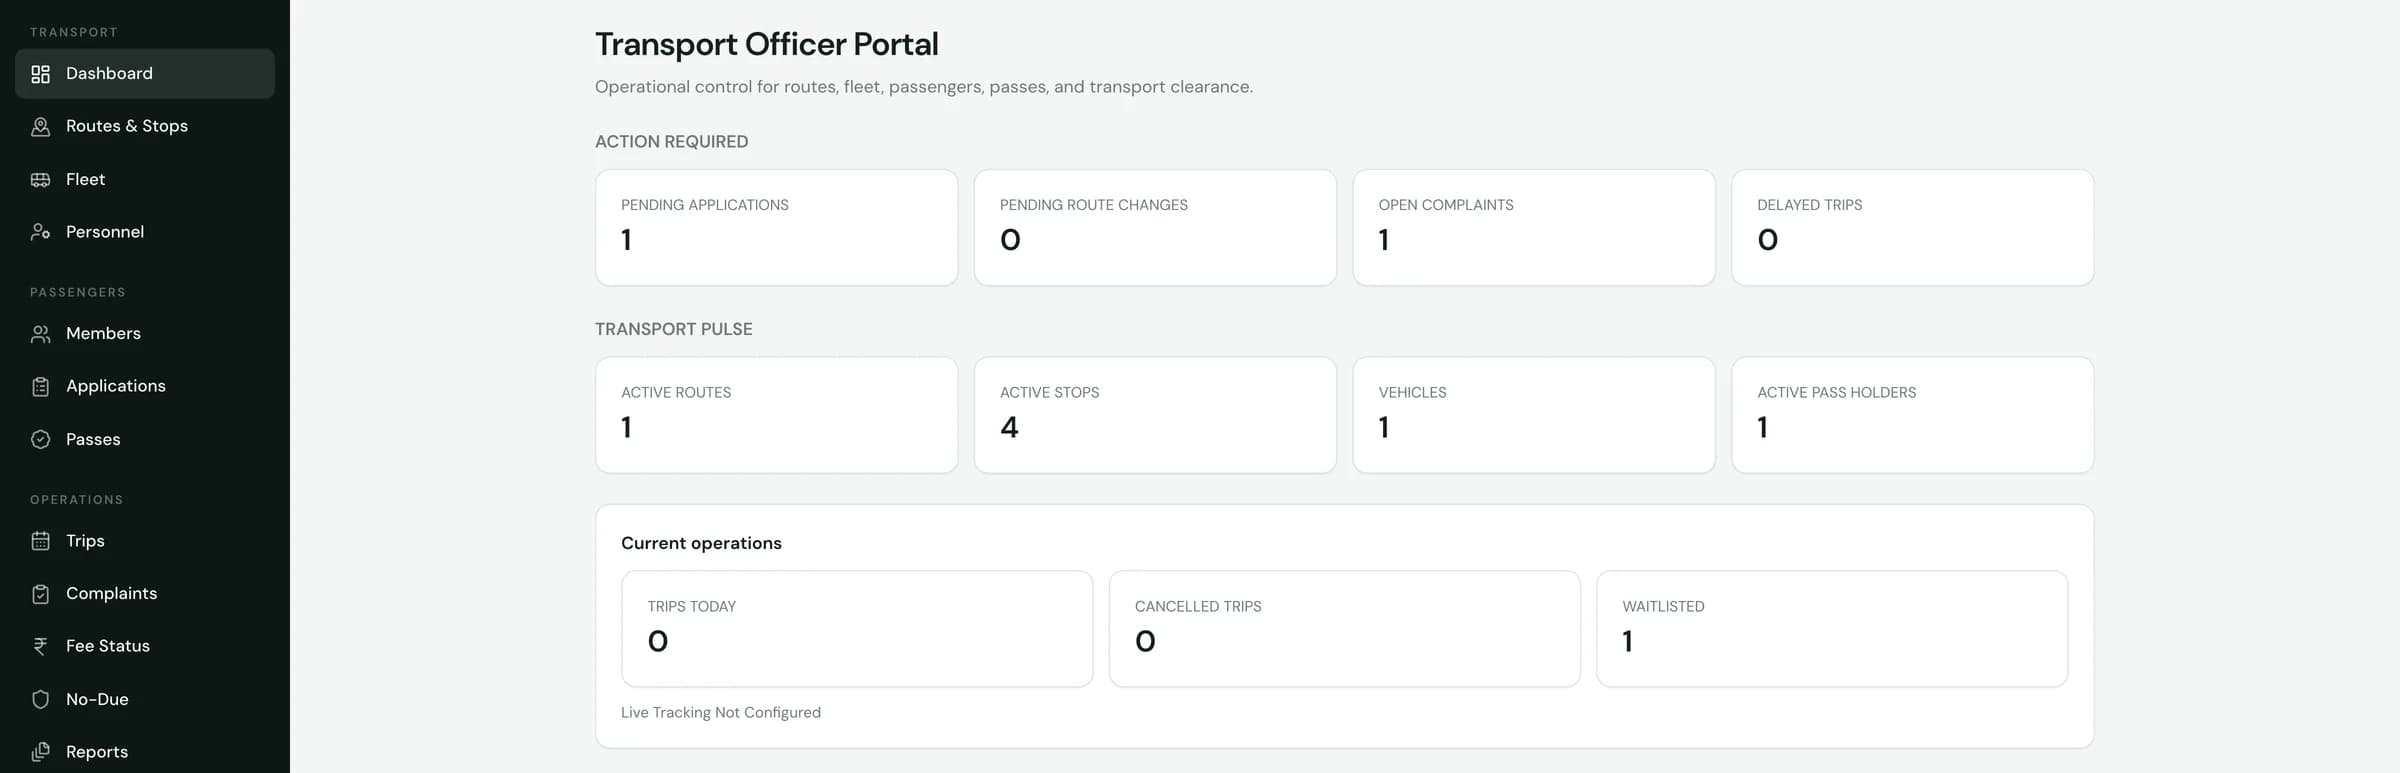Click the Routes & Stops map pin icon

coord(40,127)
